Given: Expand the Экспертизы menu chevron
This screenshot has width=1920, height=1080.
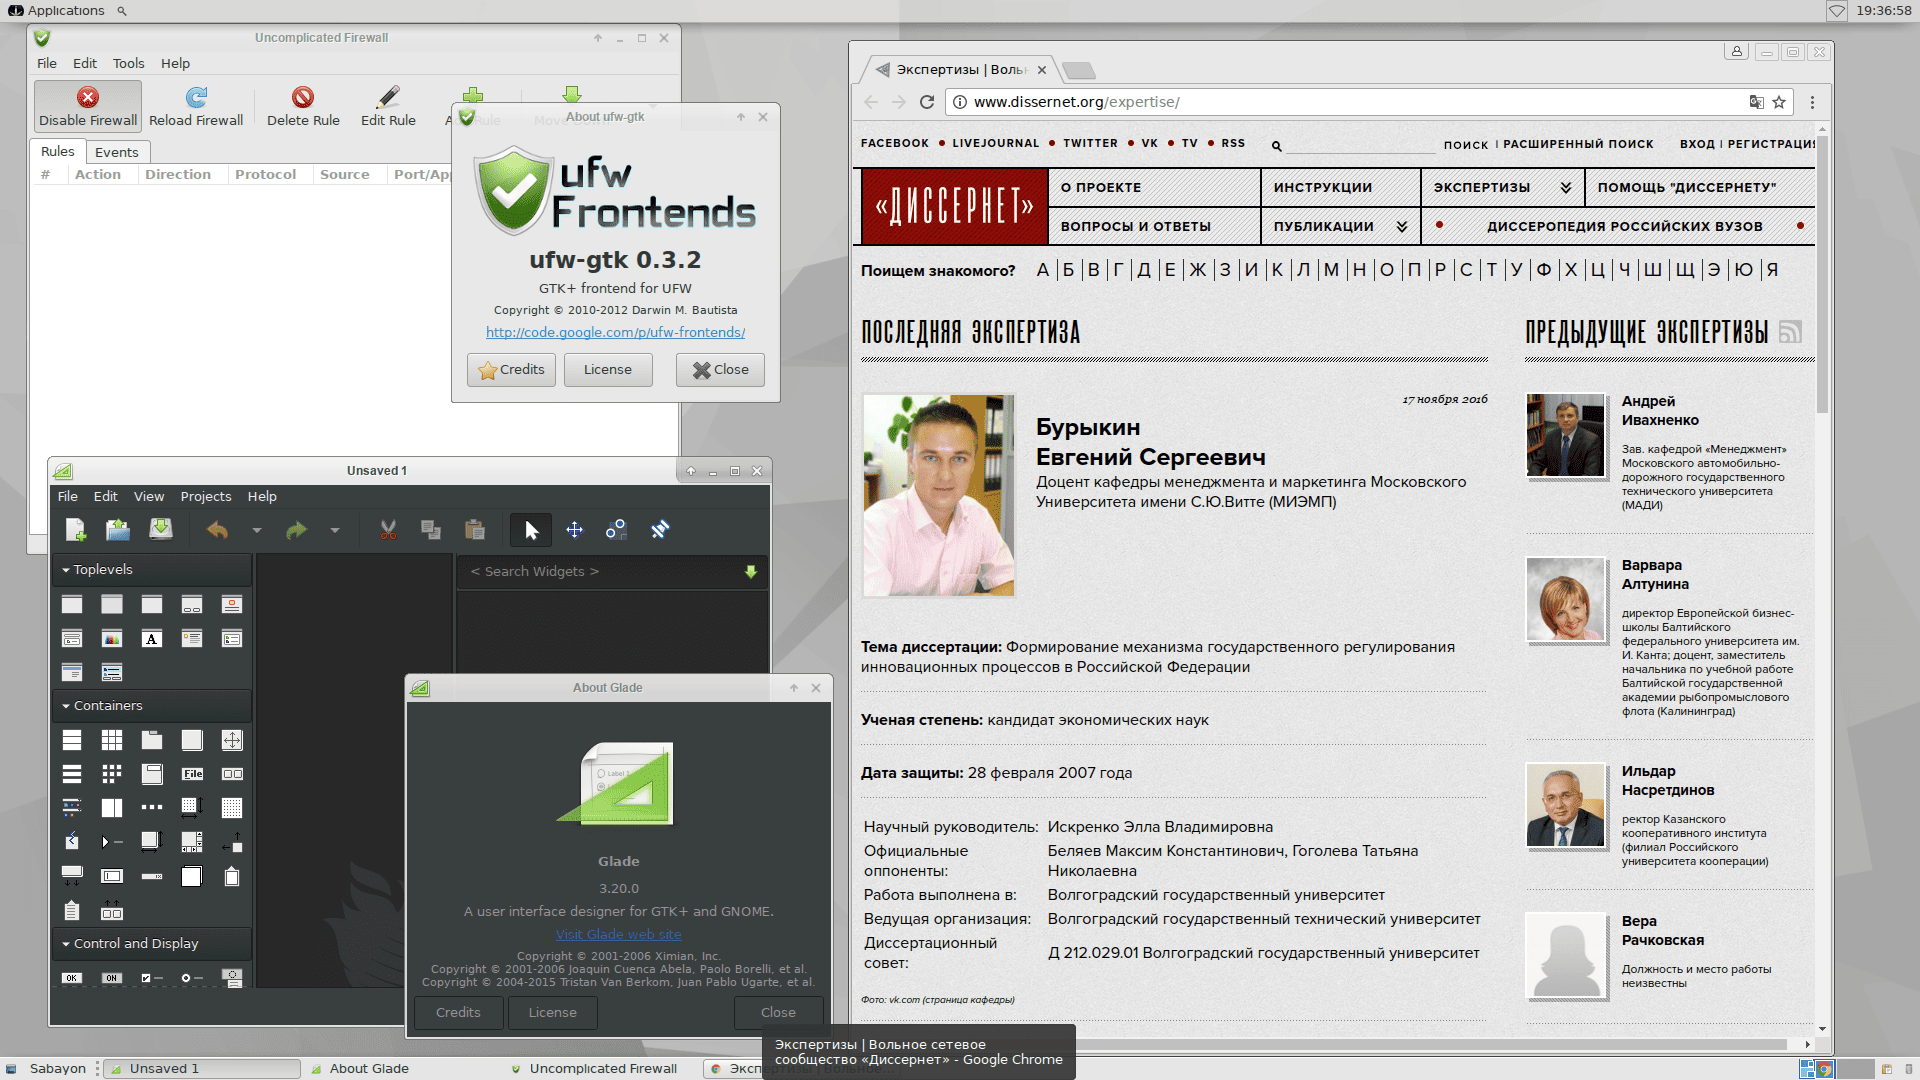Looking at the screenshot, I should [x=1565, y=187].
